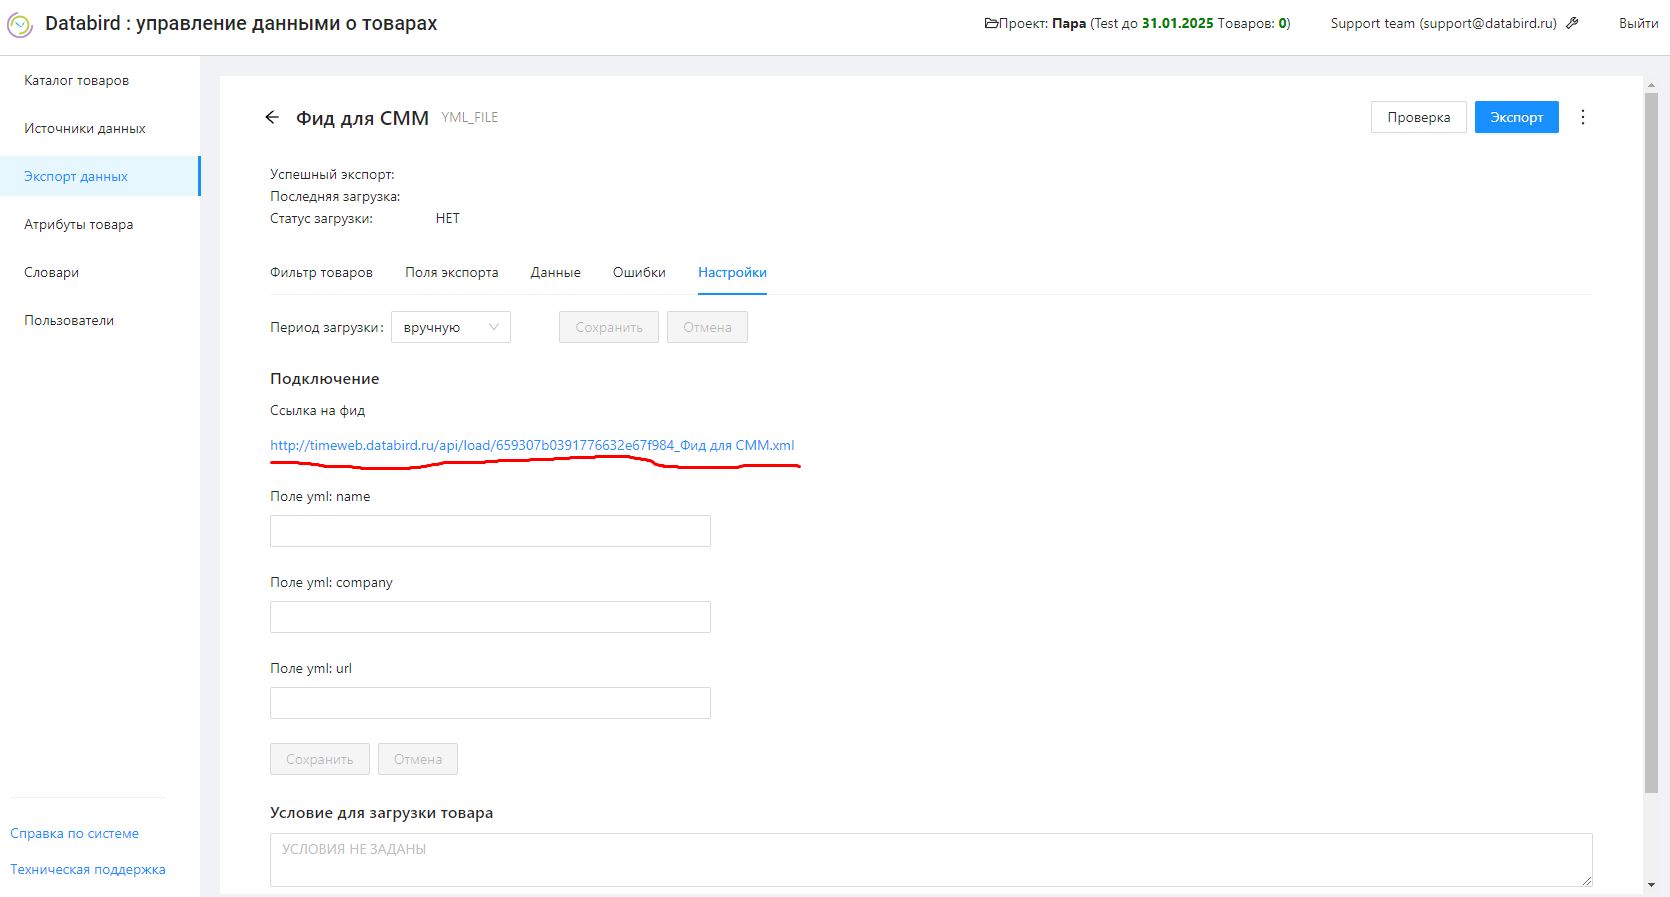This screenshot has width=1670, height=897.
Task: Click the back arrow beside Фид для СММ
Action: point(272,118)
